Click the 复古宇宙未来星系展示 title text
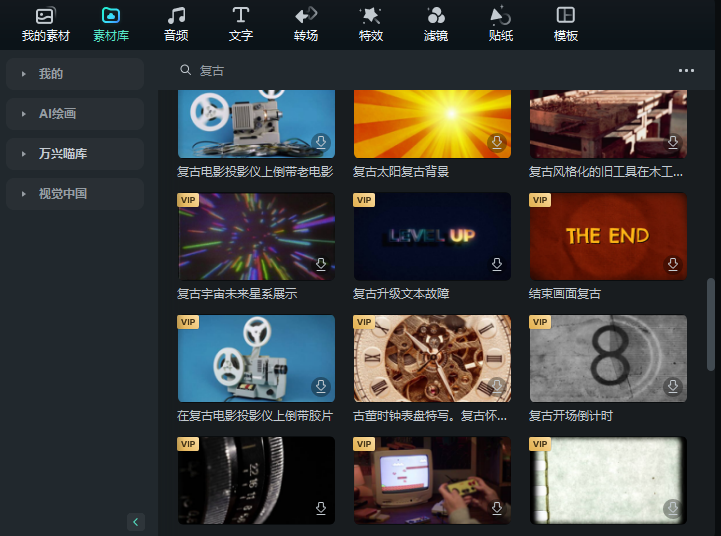Viewport: 721px width, 536px height. (237, 294)
